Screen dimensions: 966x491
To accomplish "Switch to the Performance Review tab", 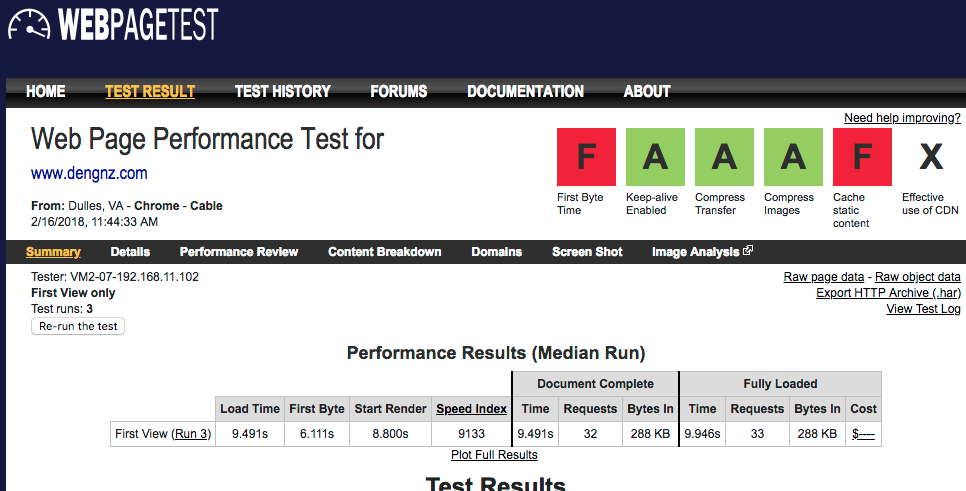I will click(x=239, y=252).
